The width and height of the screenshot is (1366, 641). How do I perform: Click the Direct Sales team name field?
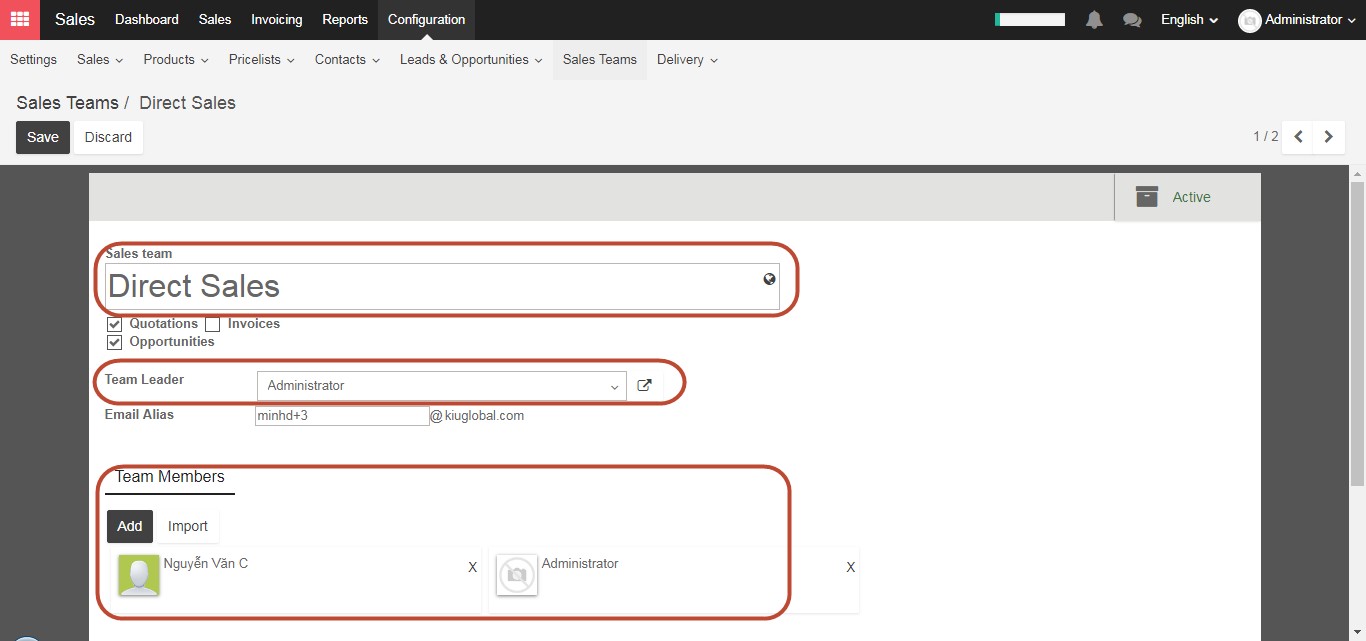[442, 286]
